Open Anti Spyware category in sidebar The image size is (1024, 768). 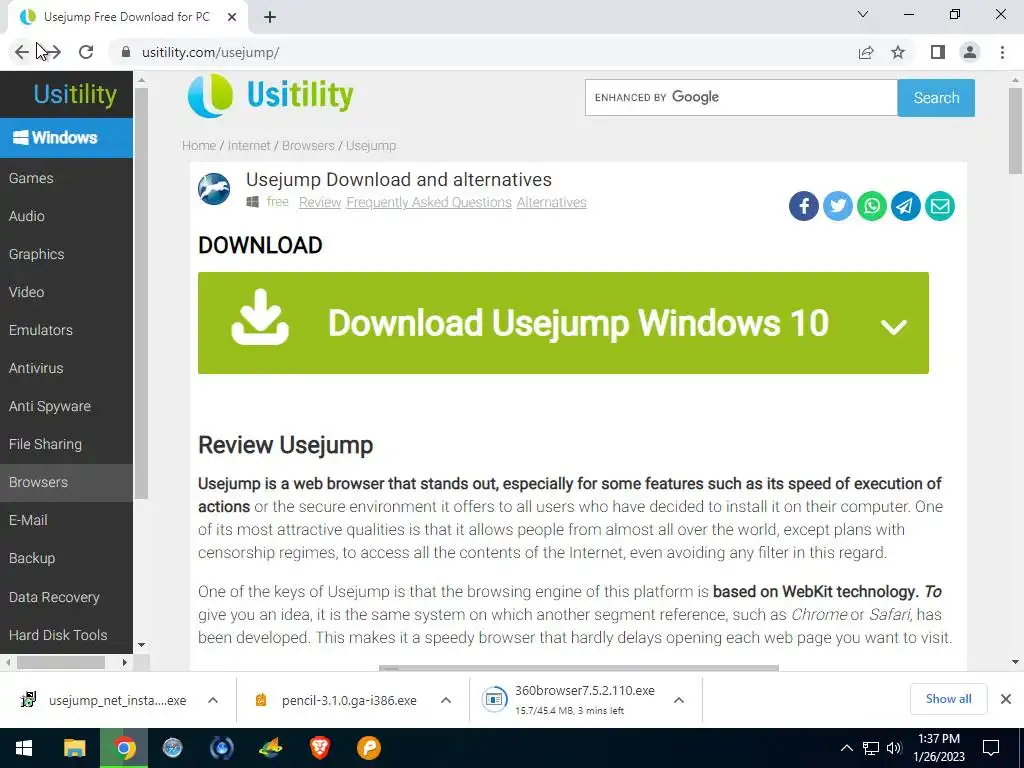click(x=66, y=406)
